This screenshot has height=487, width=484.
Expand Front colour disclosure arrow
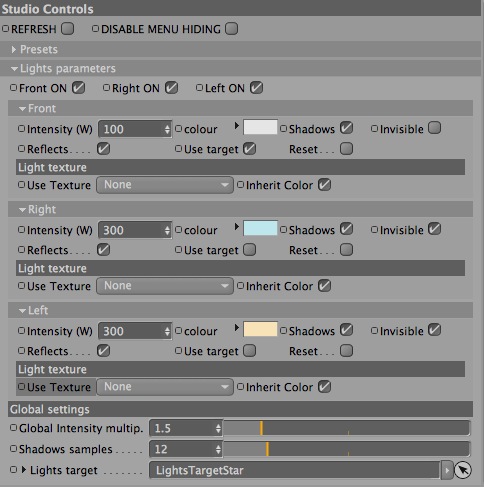click(x=236, y=126)
